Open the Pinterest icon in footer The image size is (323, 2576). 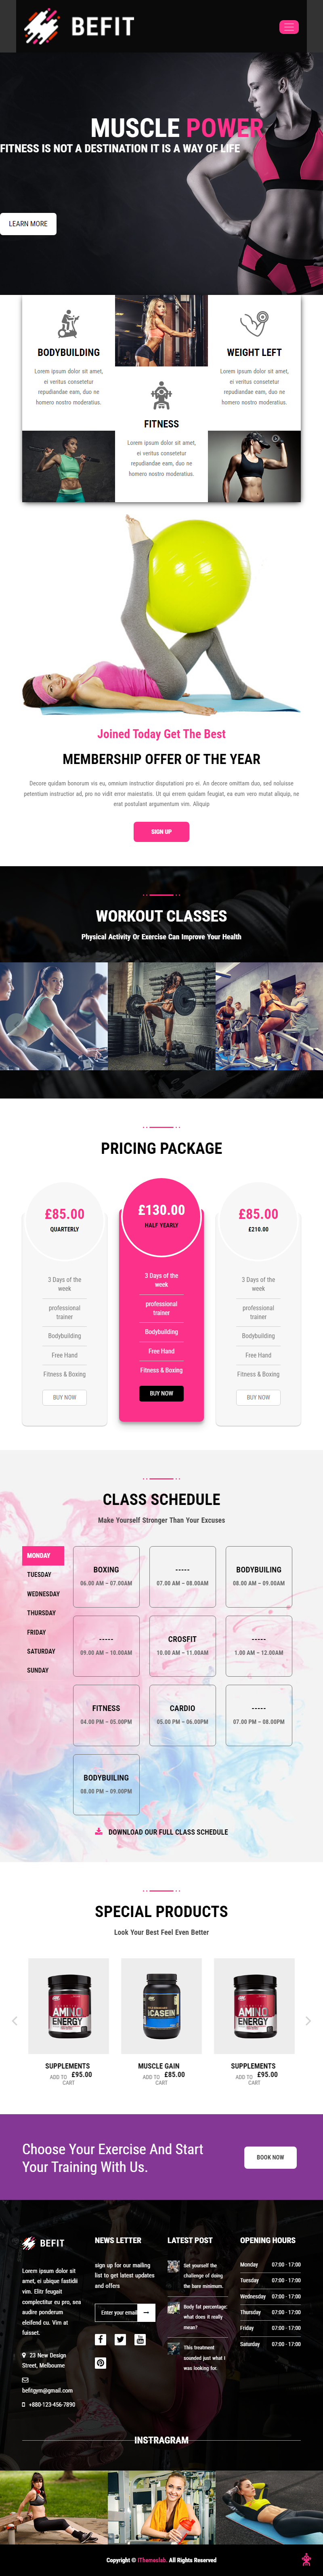[x=100, y=2363]
